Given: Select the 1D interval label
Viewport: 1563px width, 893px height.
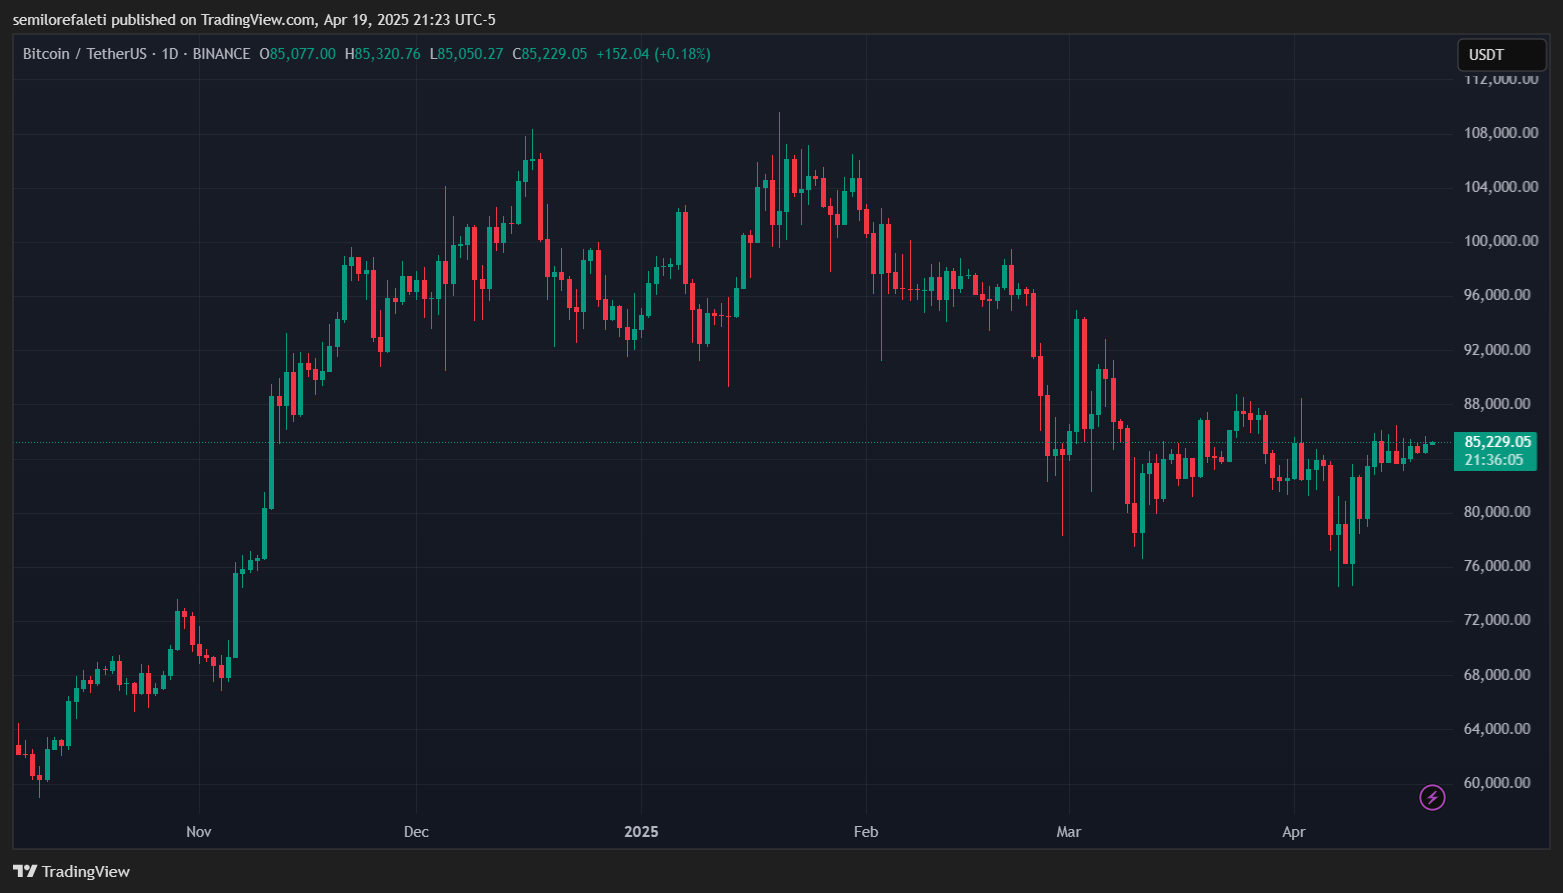Looking at the screenshot, I should point(169,54).
